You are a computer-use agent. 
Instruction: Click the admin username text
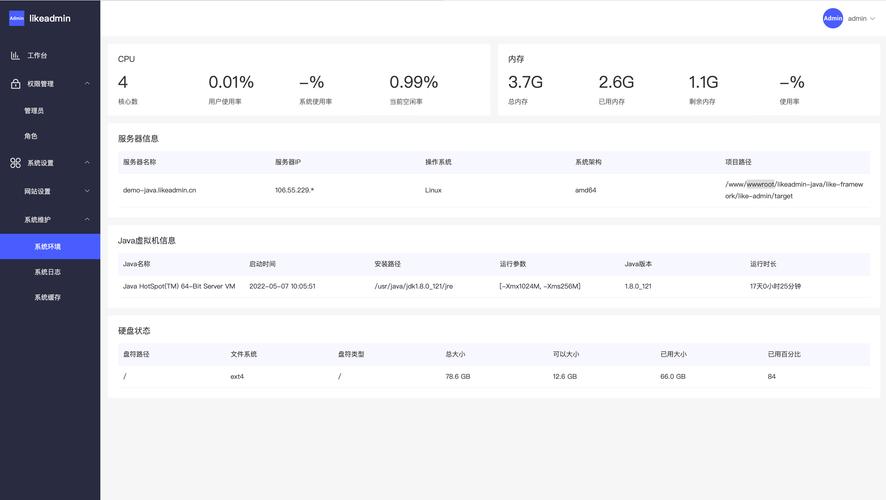coord(857,19)
